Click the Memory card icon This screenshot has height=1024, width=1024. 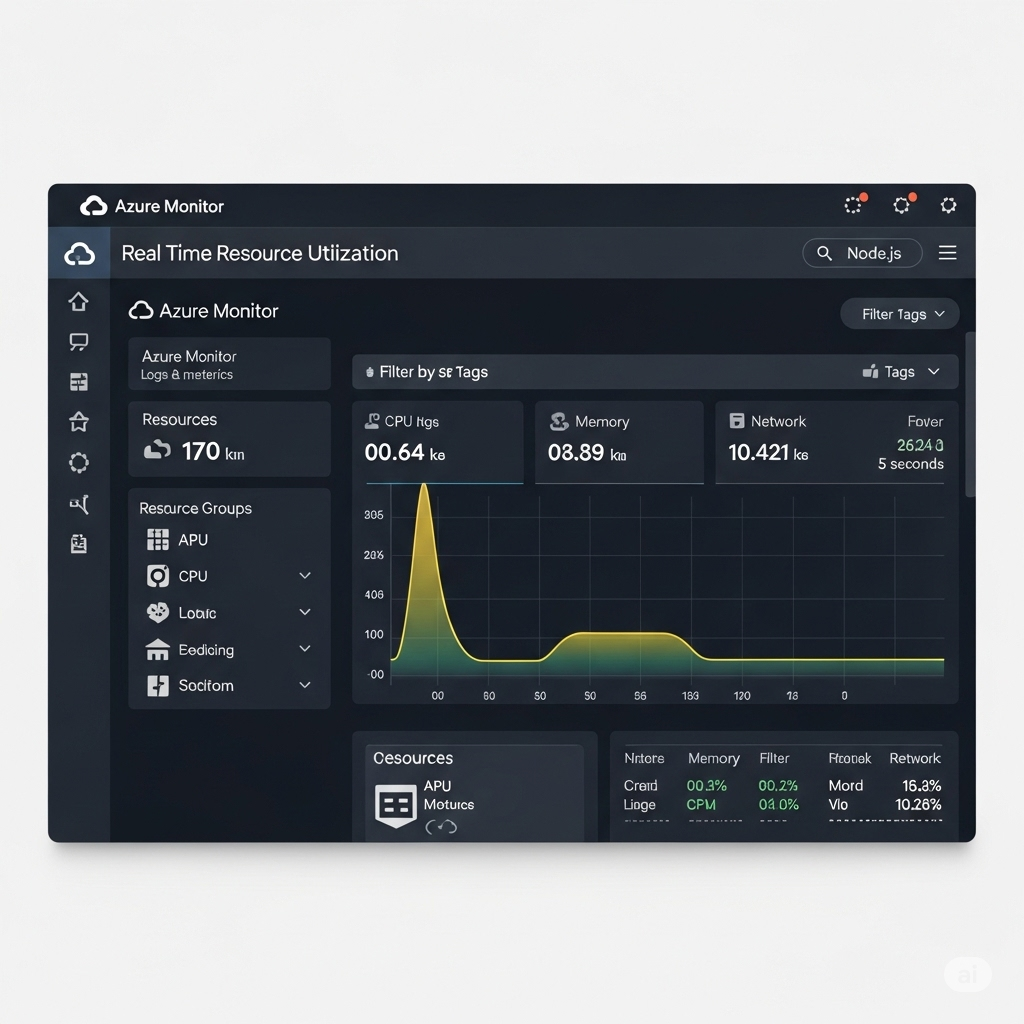pos(559,422)
